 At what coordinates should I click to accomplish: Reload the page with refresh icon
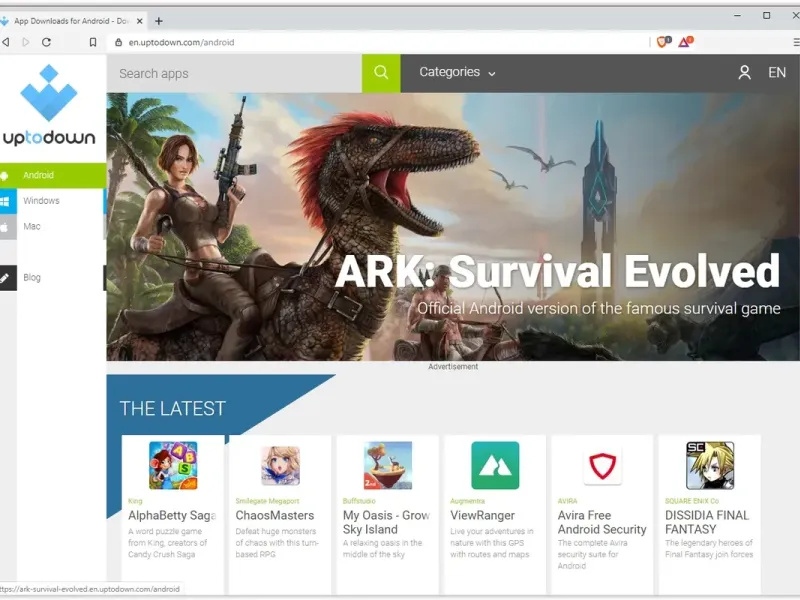click(x=46, y=42)
